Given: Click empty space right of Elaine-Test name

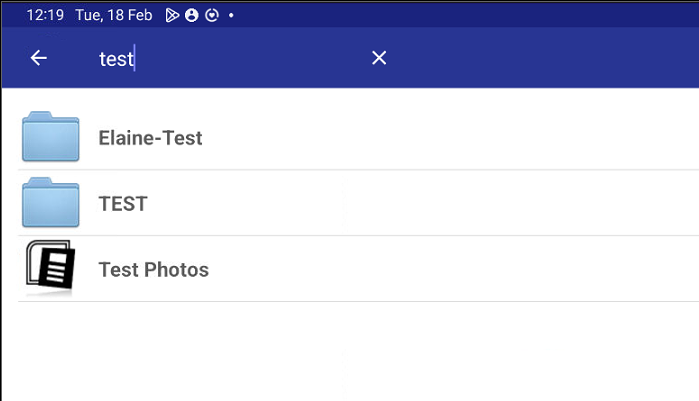Looking at the screenshot, I should (x=450, y=138).
